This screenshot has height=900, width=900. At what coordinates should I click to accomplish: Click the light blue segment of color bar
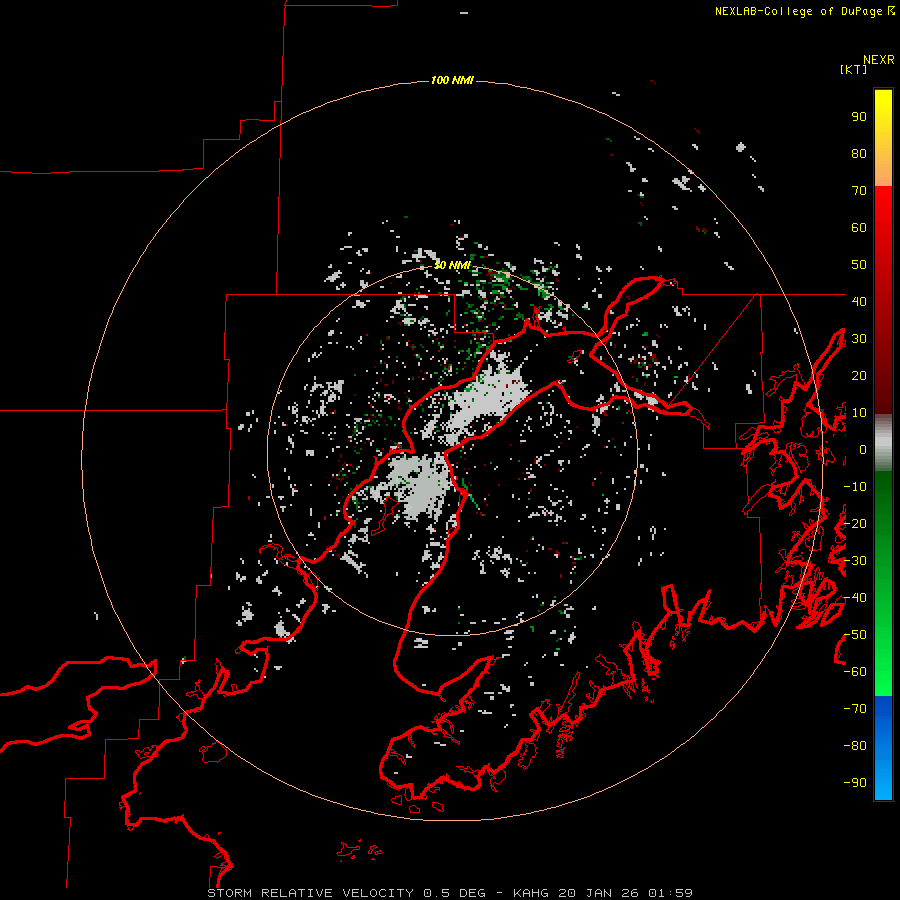(x=883, y=775)
